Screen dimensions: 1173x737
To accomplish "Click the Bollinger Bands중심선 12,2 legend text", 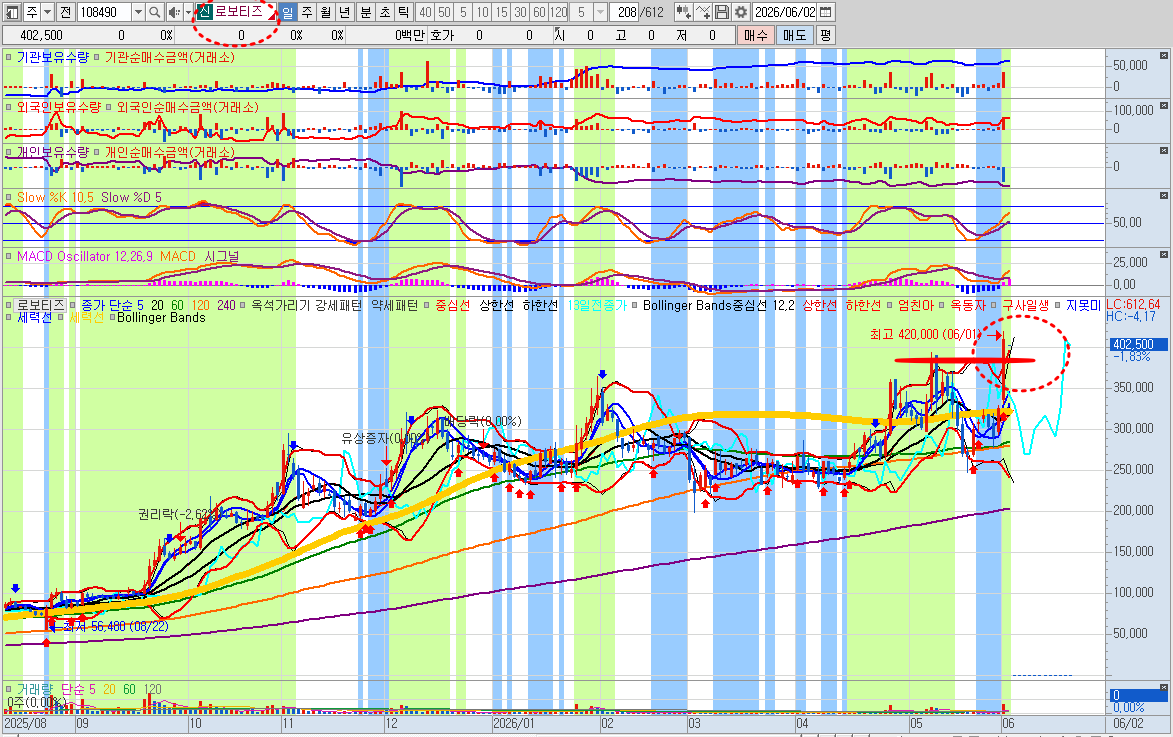I will tap(718, 305).
